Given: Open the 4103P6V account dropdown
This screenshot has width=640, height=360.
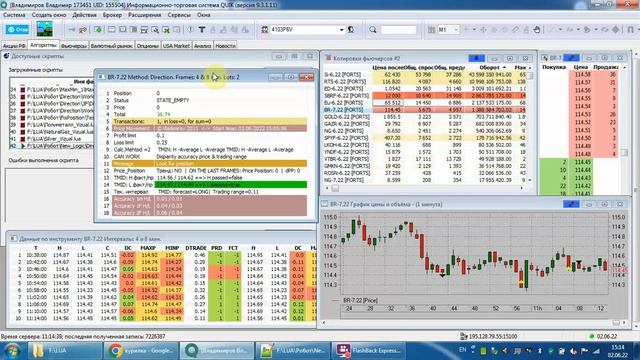Looking at the screenshot, I should click(341, 30).
